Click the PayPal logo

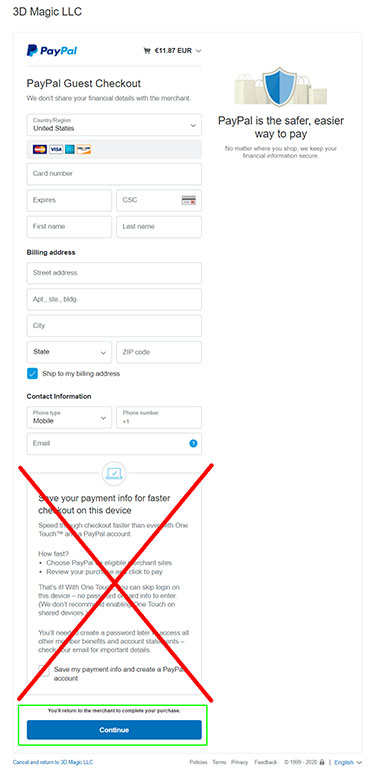tap(52, 50)
